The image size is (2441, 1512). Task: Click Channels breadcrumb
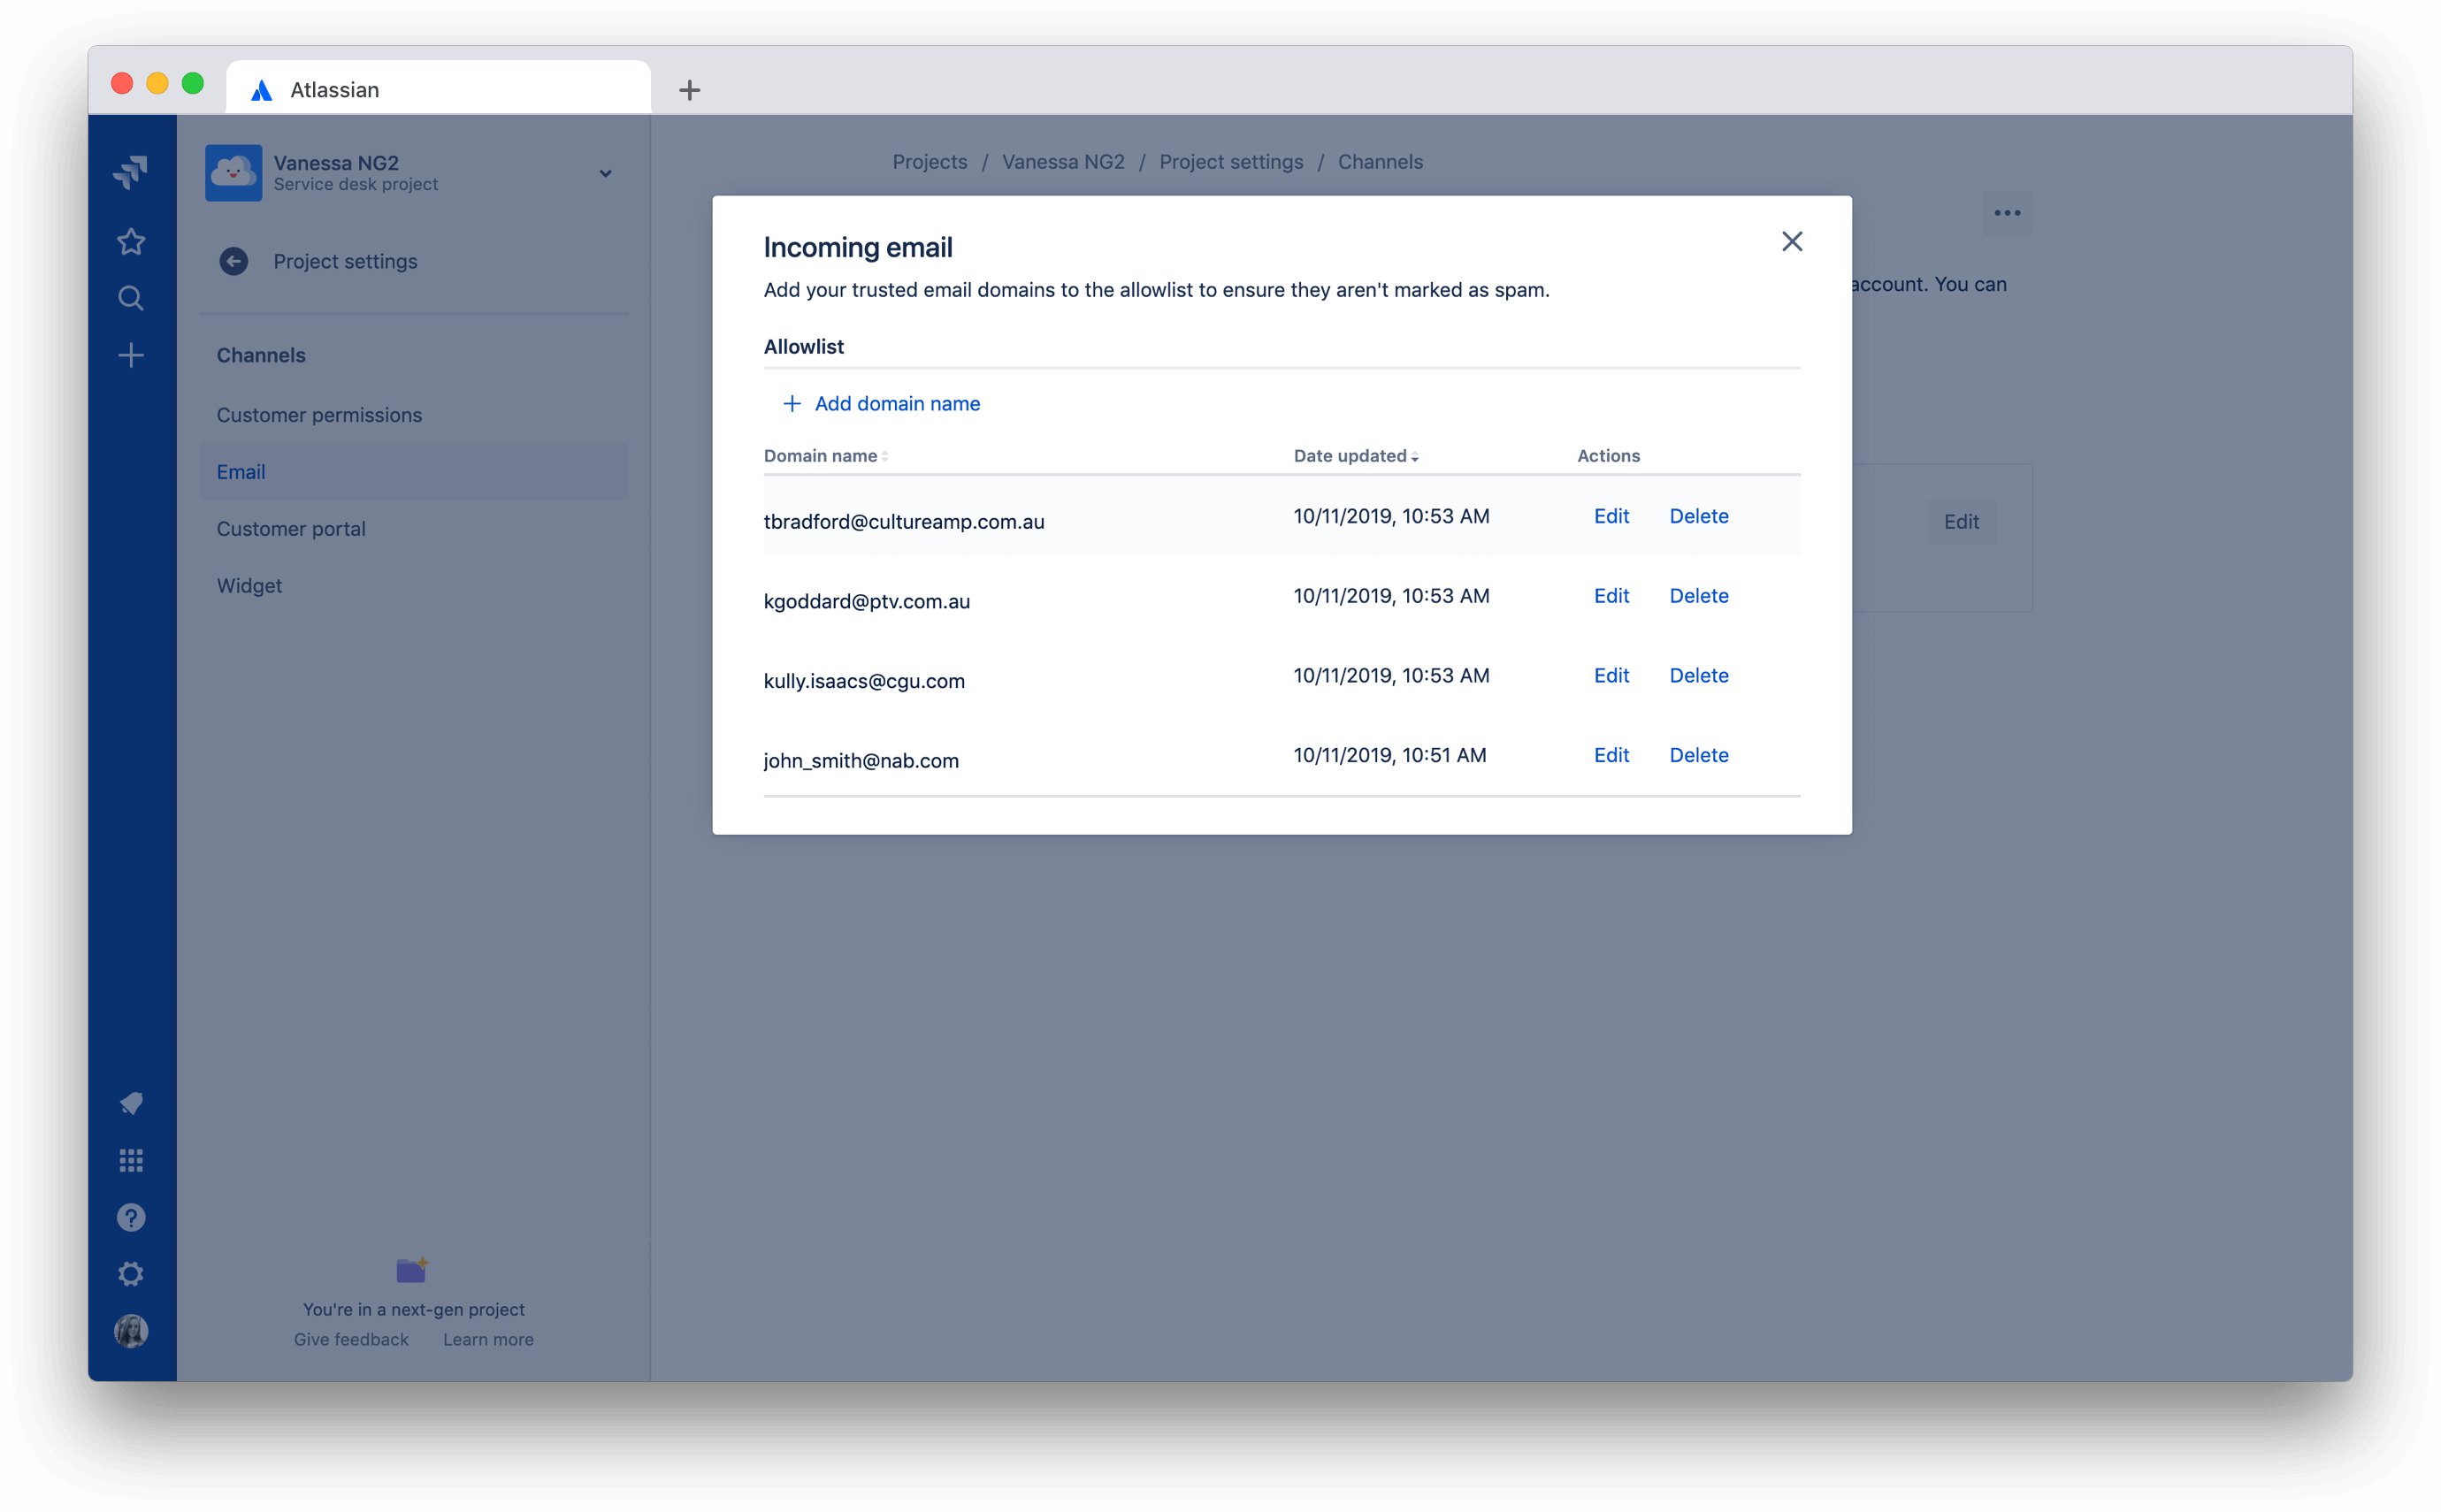[x=1380, y=162]
